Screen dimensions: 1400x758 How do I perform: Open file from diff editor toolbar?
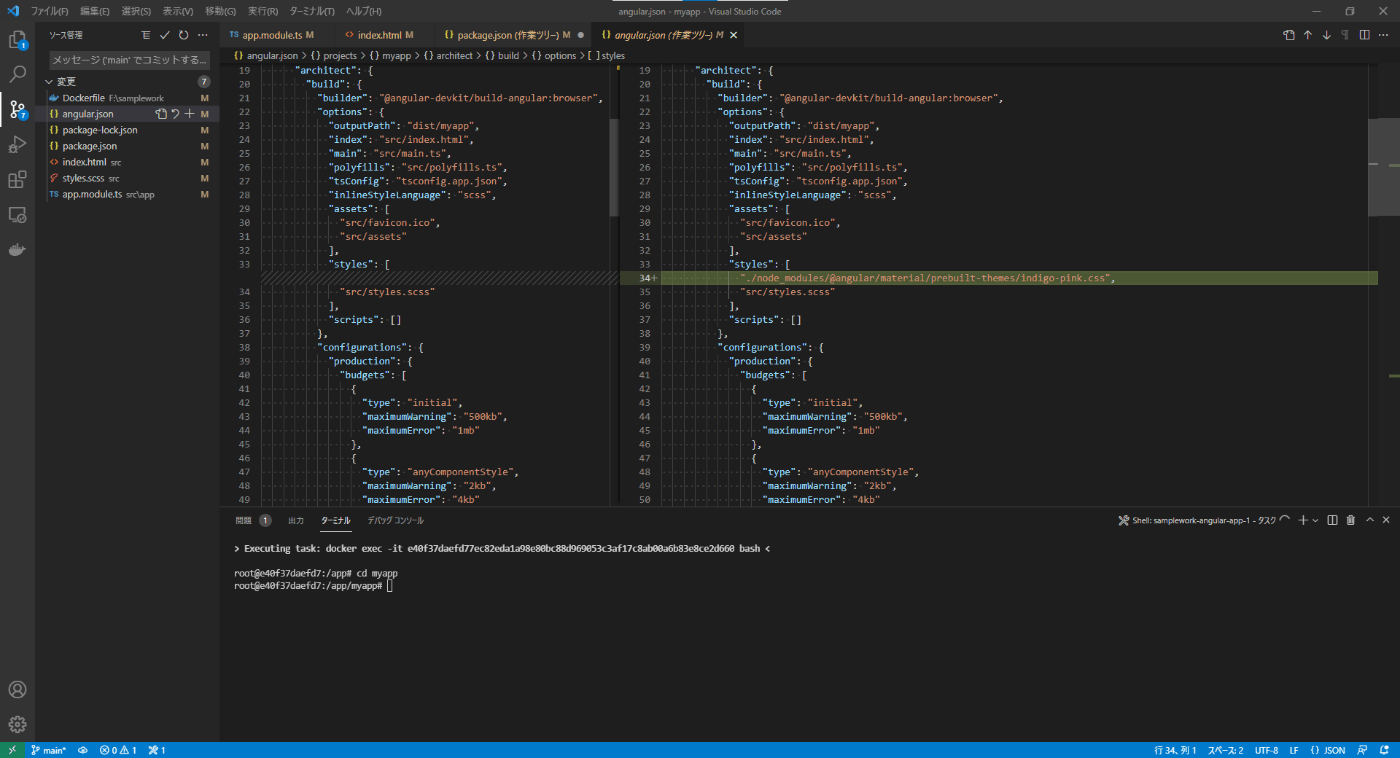coord(1289,35)
